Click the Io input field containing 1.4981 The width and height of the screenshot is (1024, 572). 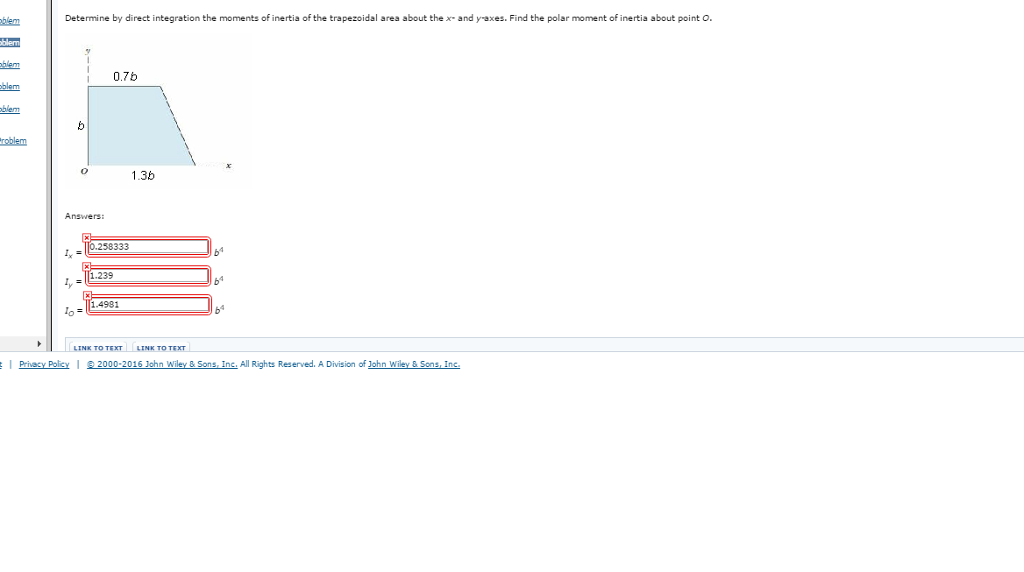point(149,304)
